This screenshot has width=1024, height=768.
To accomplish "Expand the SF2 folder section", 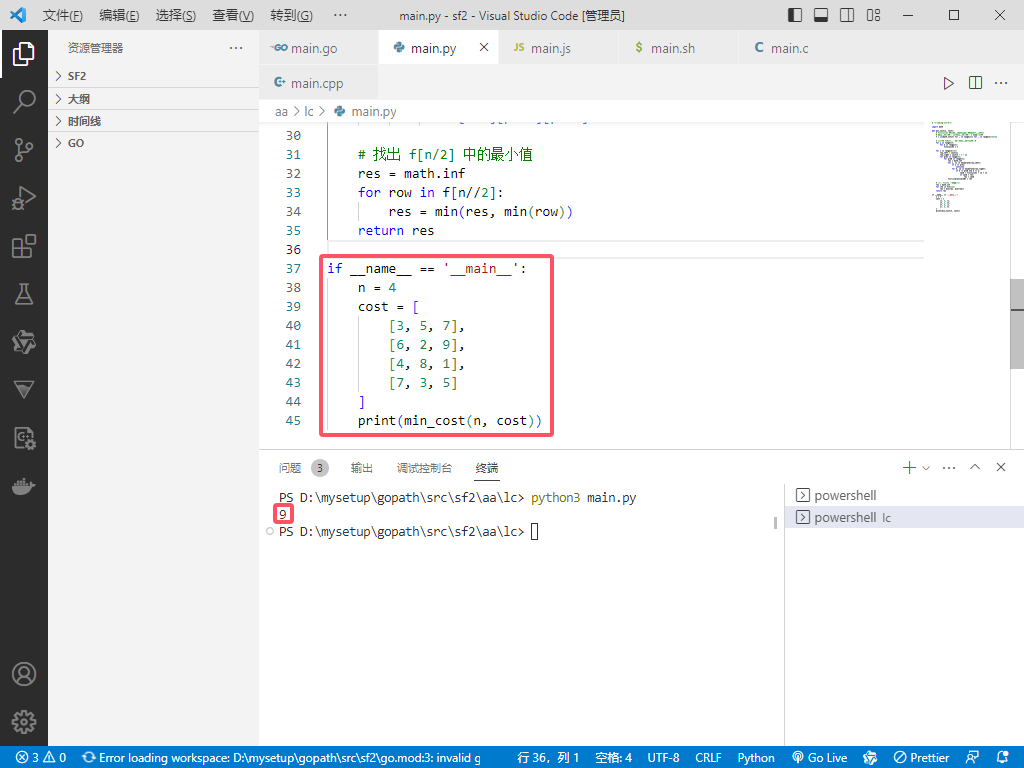I will (x=153, y=76).
